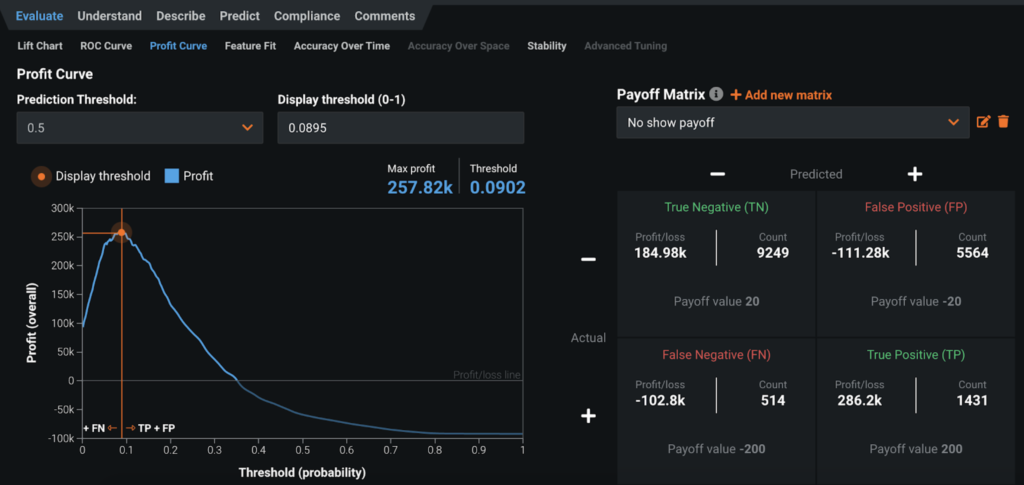Click the Profit (overall) axis title

point(31,322)
